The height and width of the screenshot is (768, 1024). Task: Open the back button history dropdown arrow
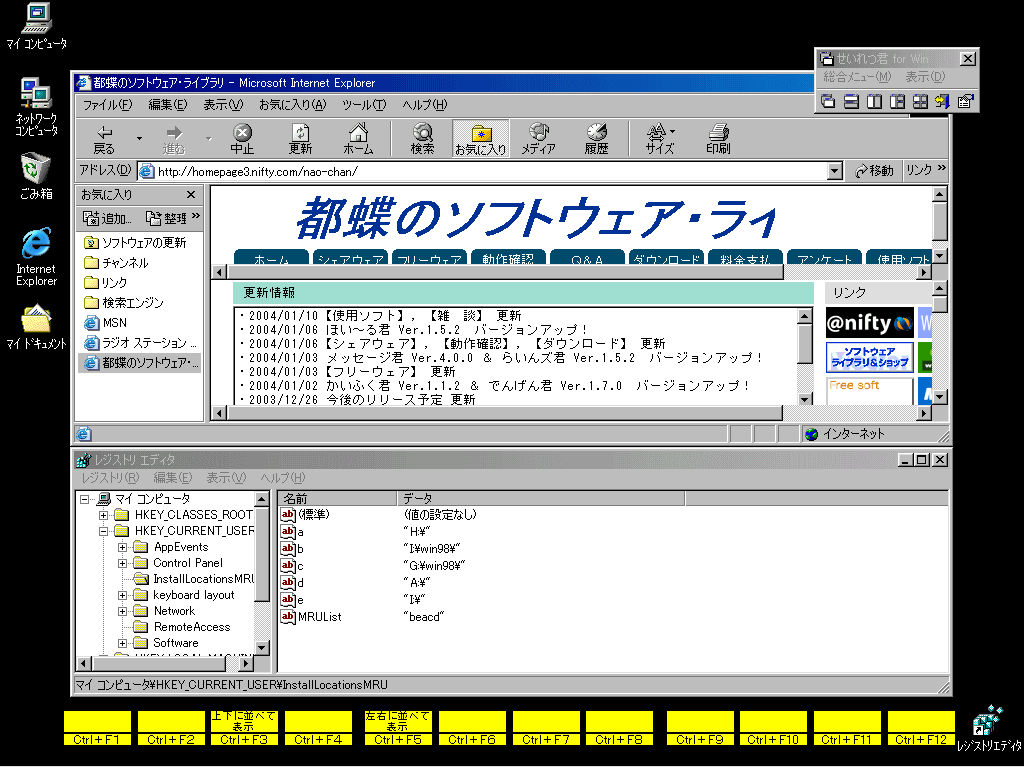pos(138,138)
